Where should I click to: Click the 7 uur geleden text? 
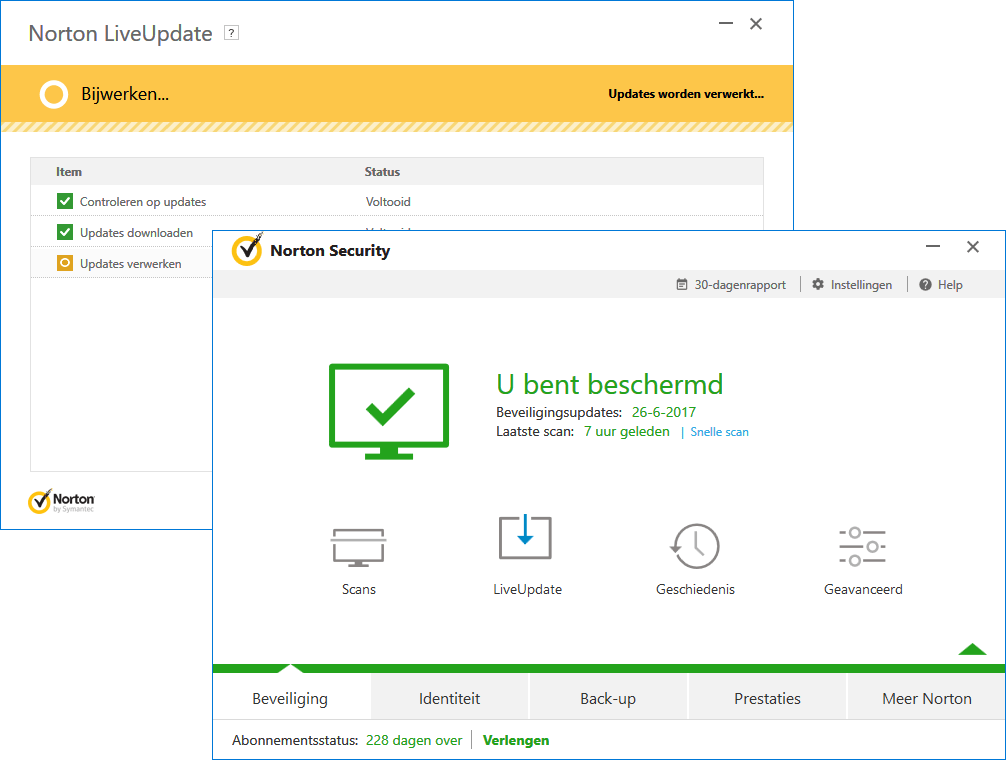626,432
